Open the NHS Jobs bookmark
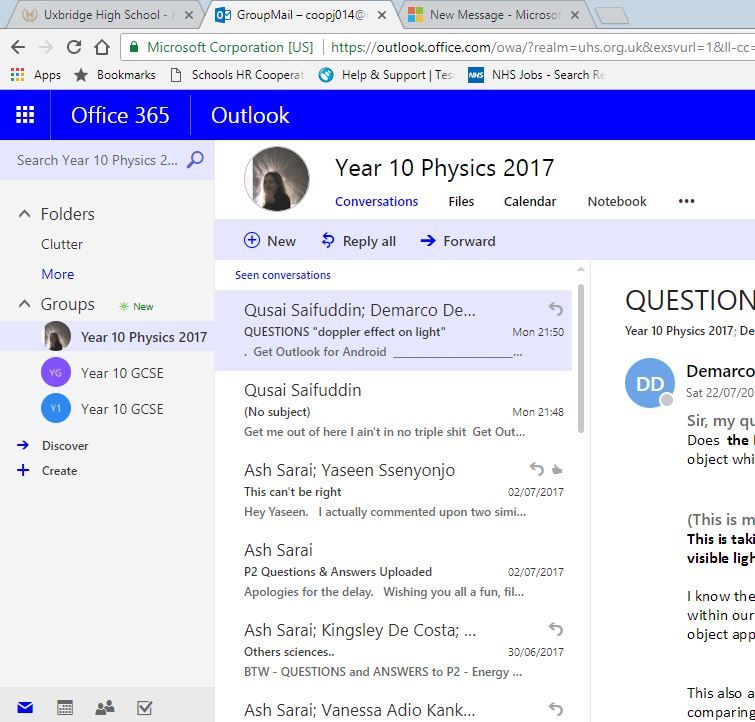 536,75
